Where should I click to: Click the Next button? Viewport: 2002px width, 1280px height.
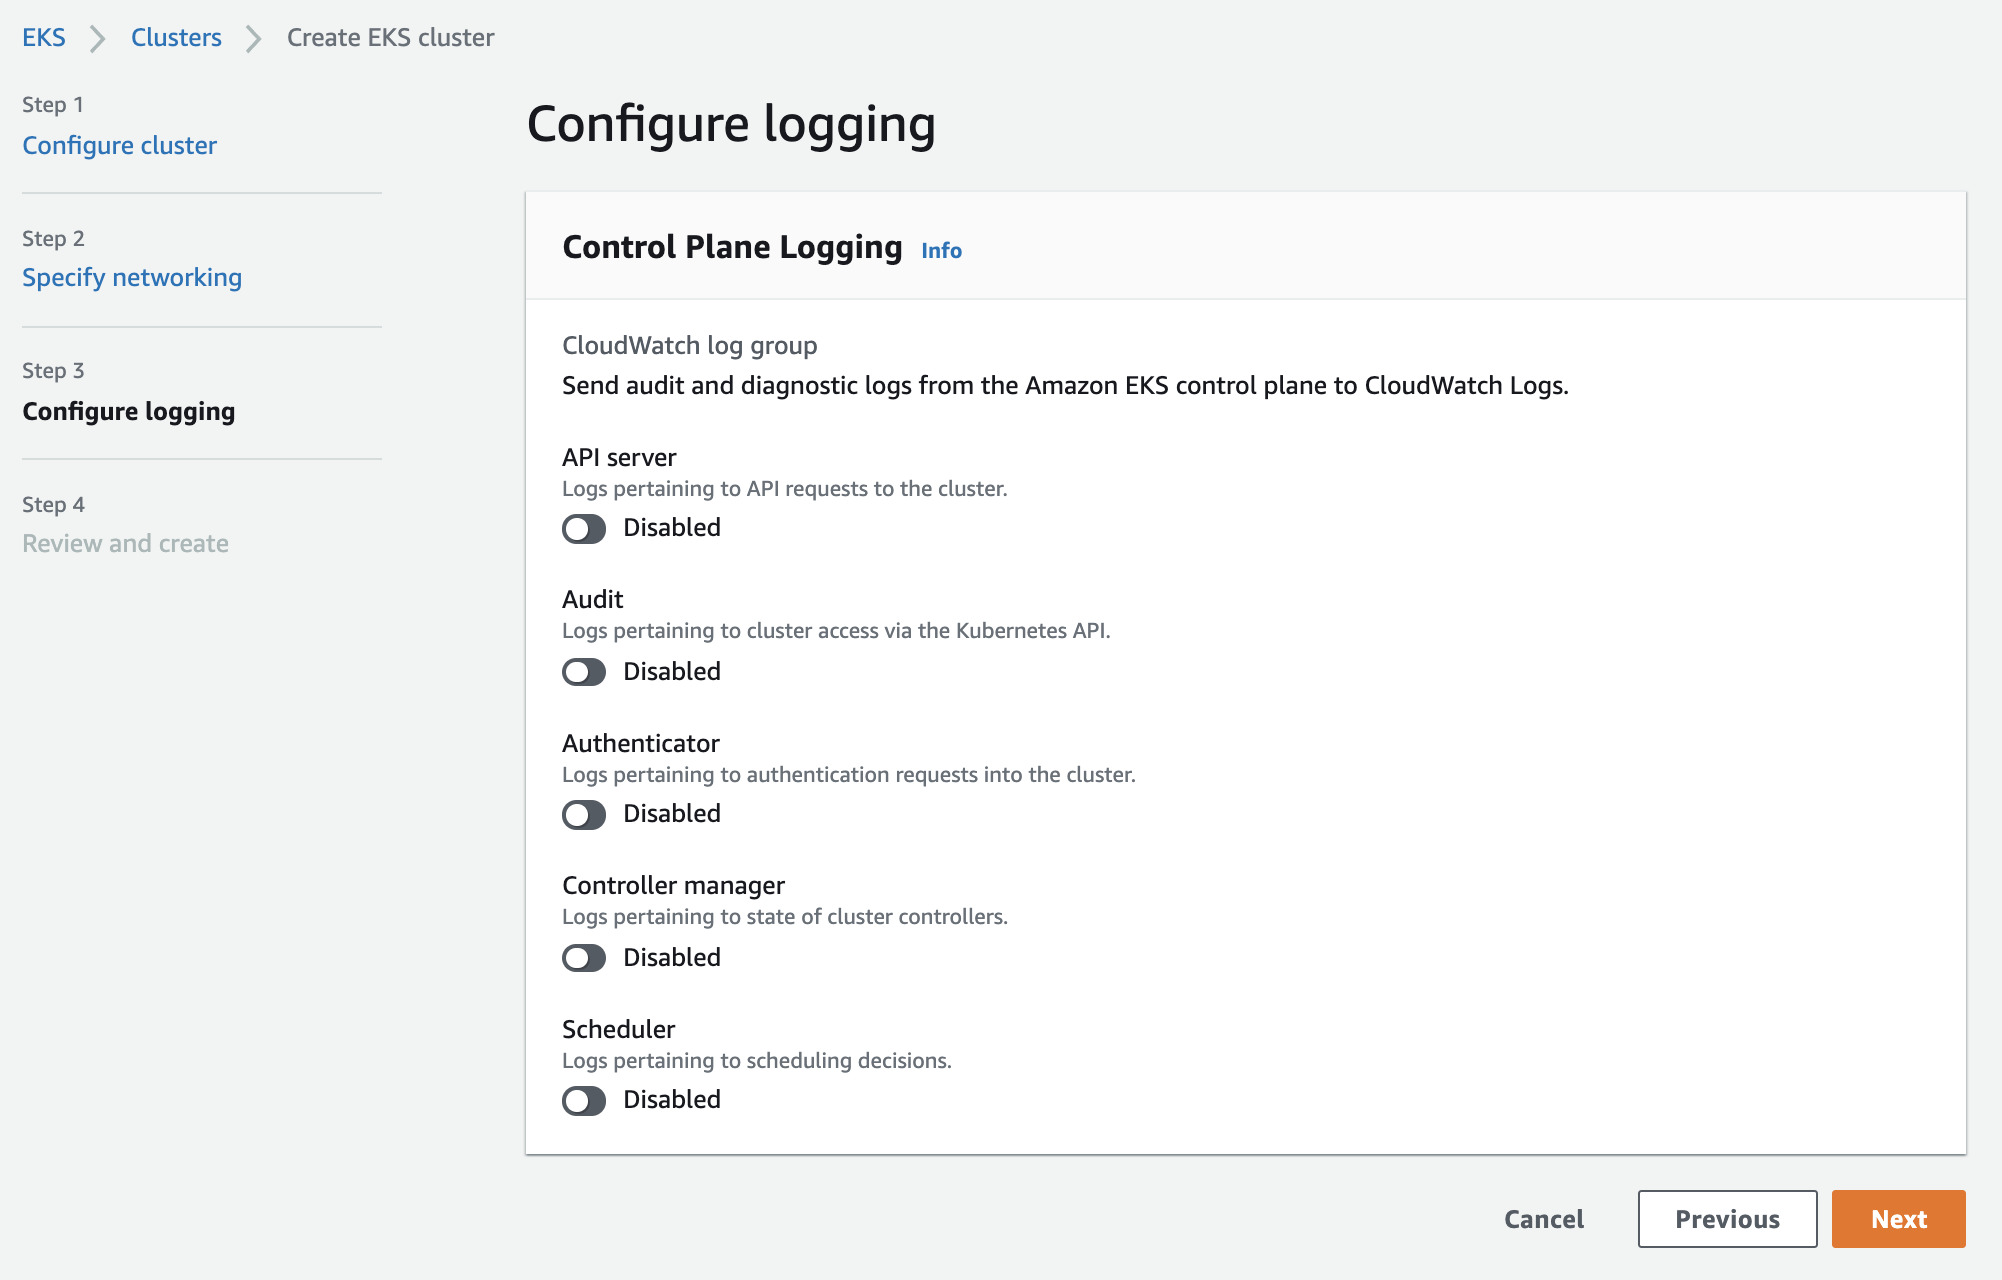pos(1898,1219)
